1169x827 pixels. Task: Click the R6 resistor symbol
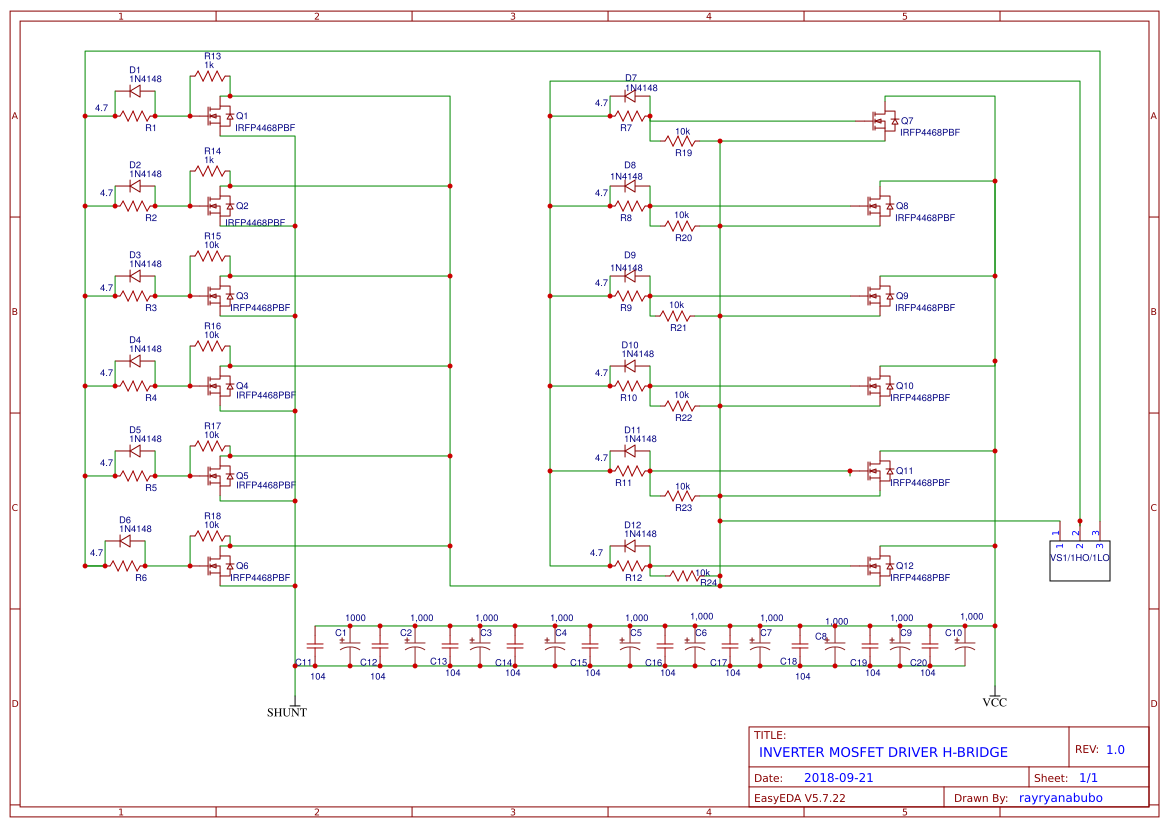[125, 566]
